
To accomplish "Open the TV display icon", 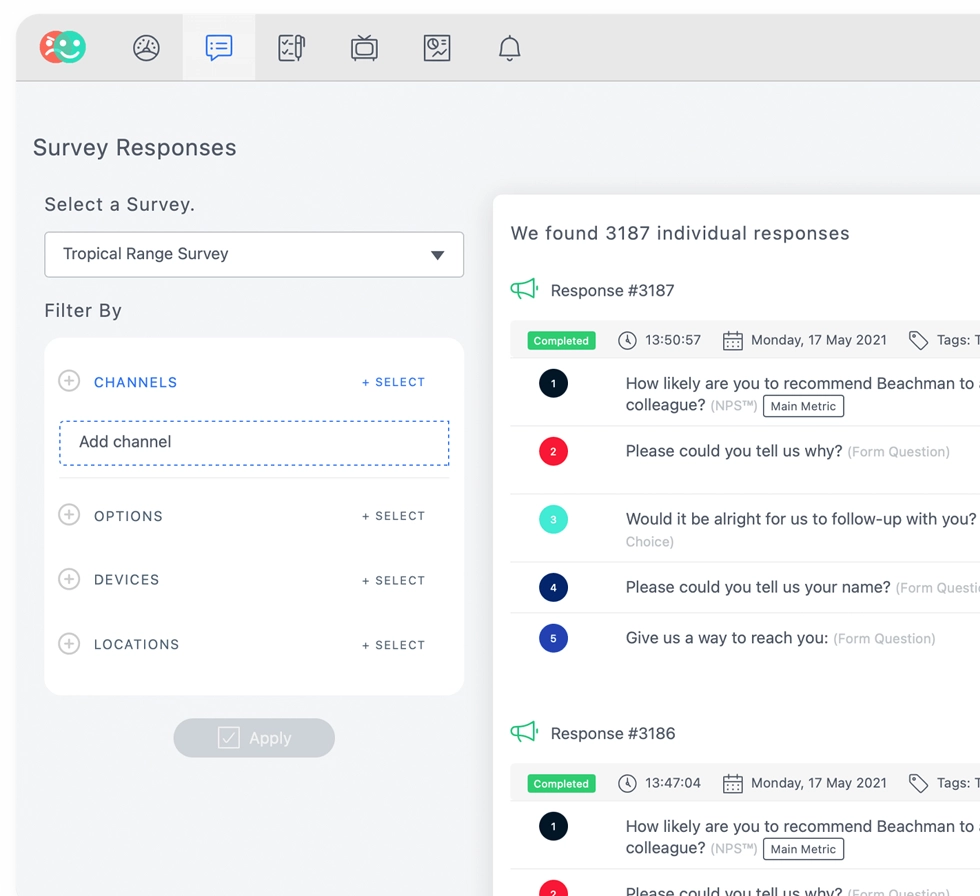I will 364,48.
